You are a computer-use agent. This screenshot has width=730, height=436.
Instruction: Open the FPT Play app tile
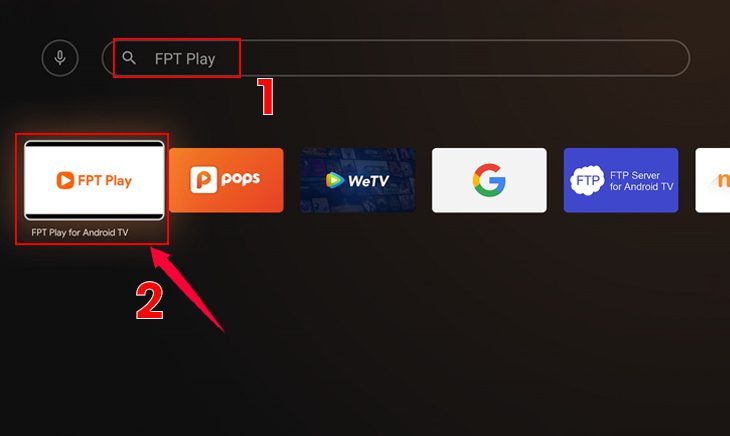click(95, 181)
